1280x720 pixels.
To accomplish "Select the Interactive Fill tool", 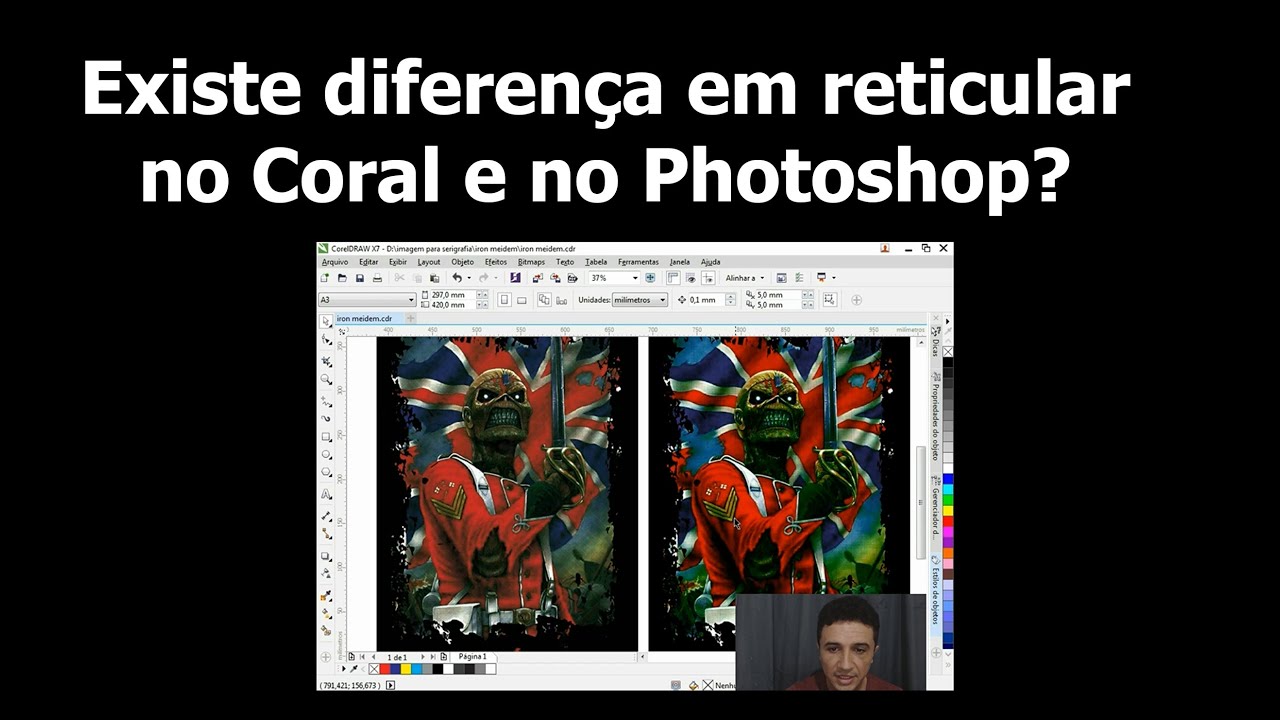I will 326,614.
